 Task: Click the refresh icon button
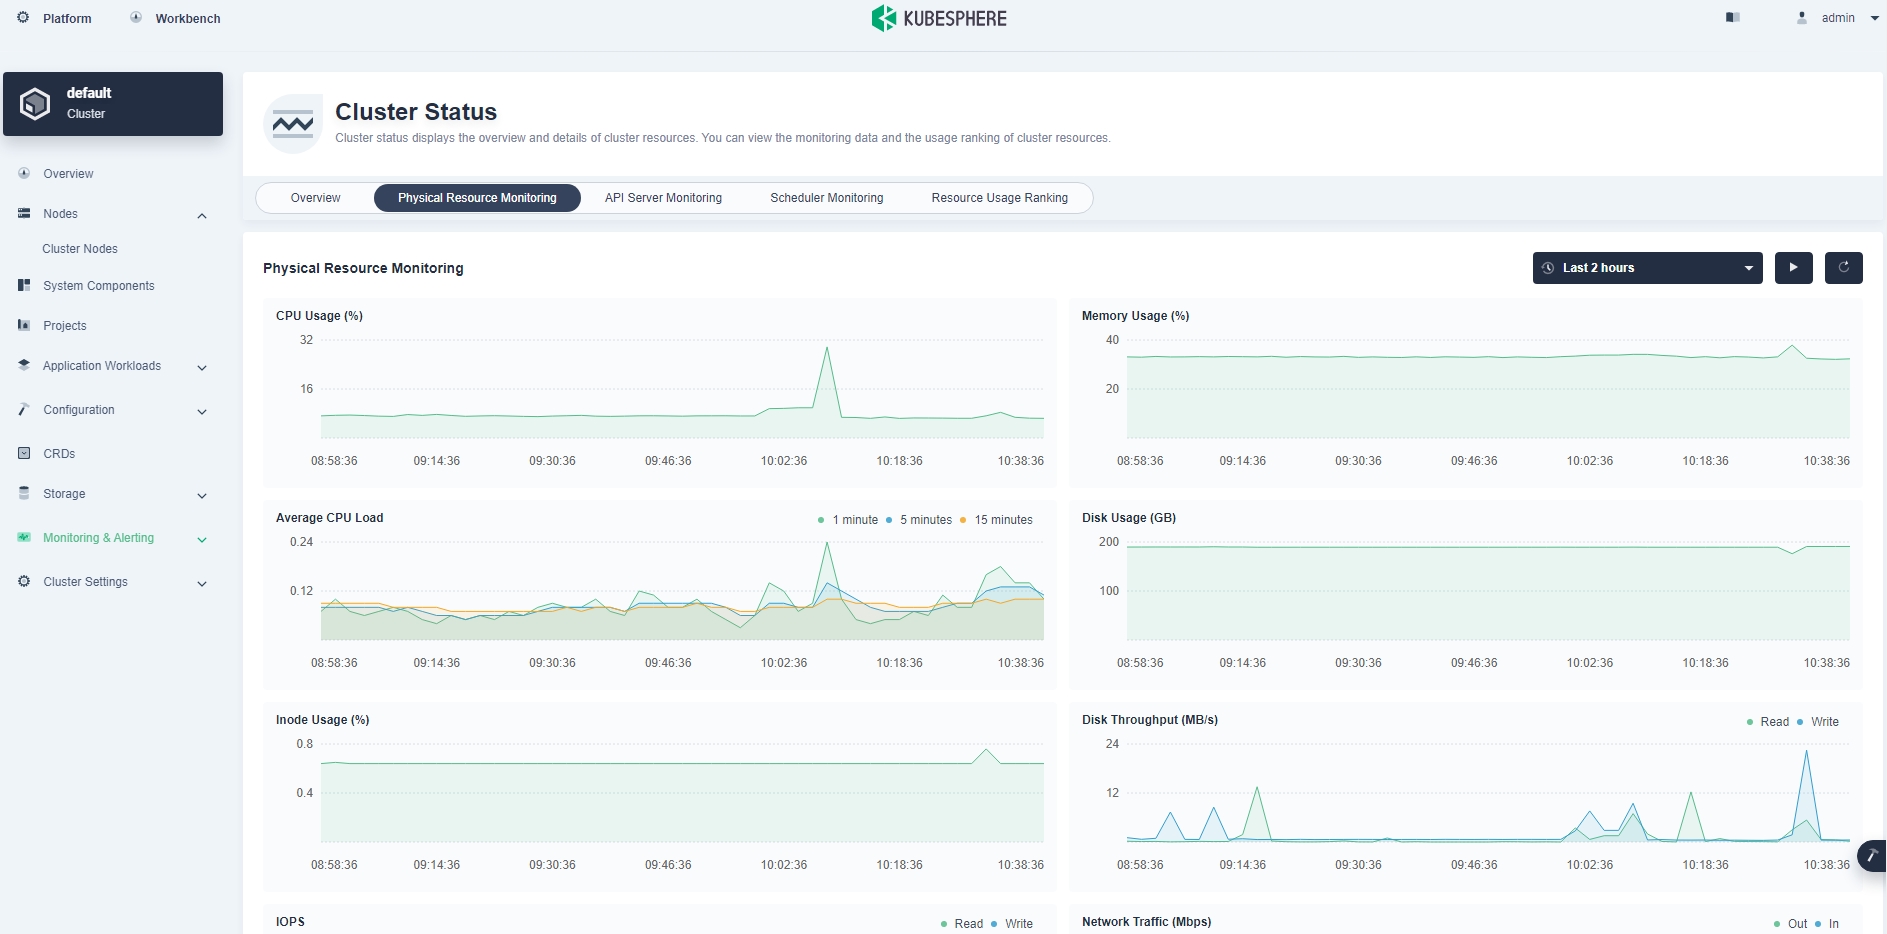tap(1843, 268)
